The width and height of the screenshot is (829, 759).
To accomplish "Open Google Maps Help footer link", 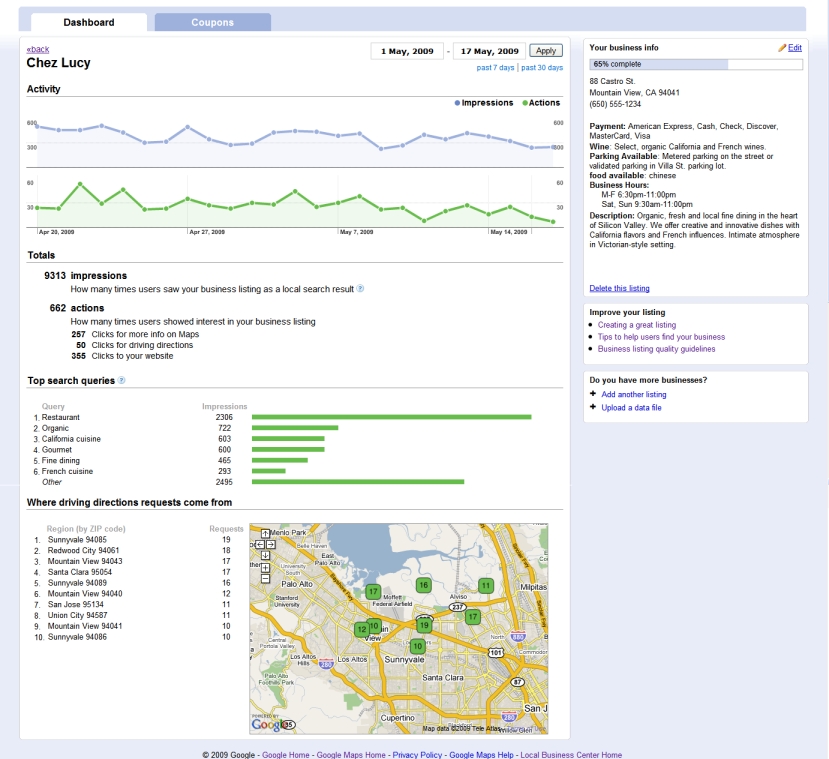I will click(x=481, y=755).
